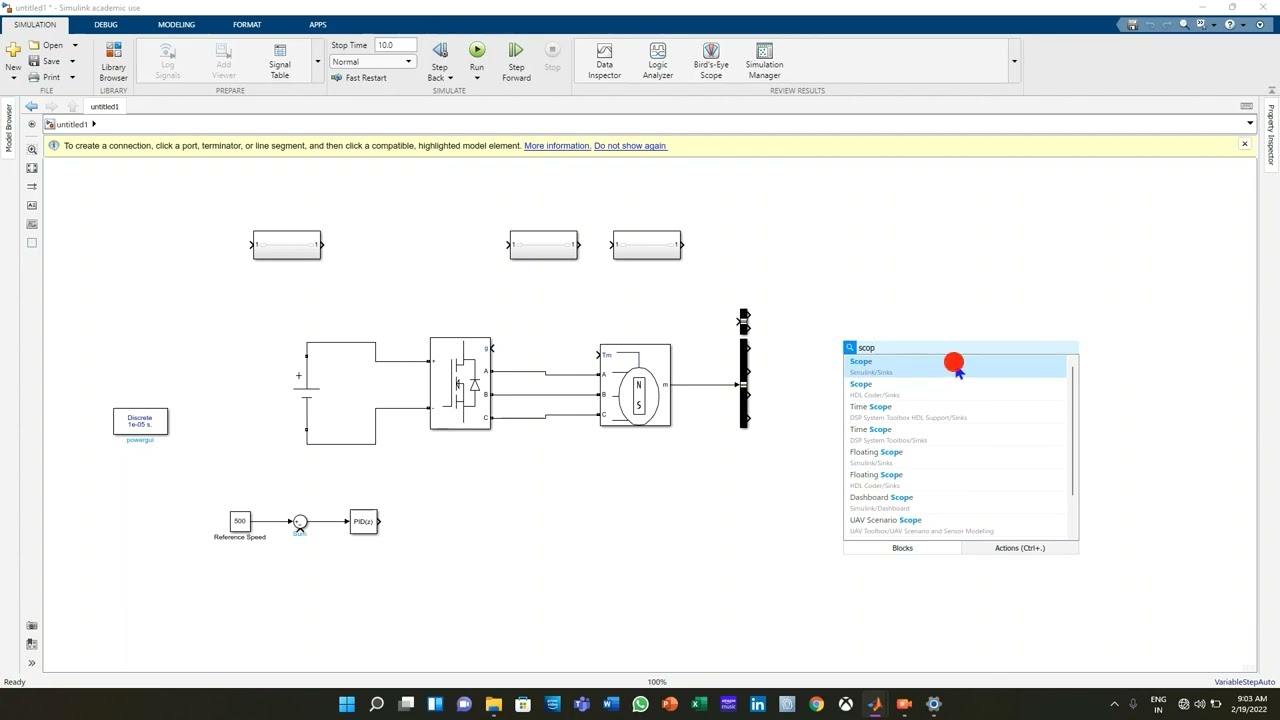Click the Open file button

tap(46, 45)
